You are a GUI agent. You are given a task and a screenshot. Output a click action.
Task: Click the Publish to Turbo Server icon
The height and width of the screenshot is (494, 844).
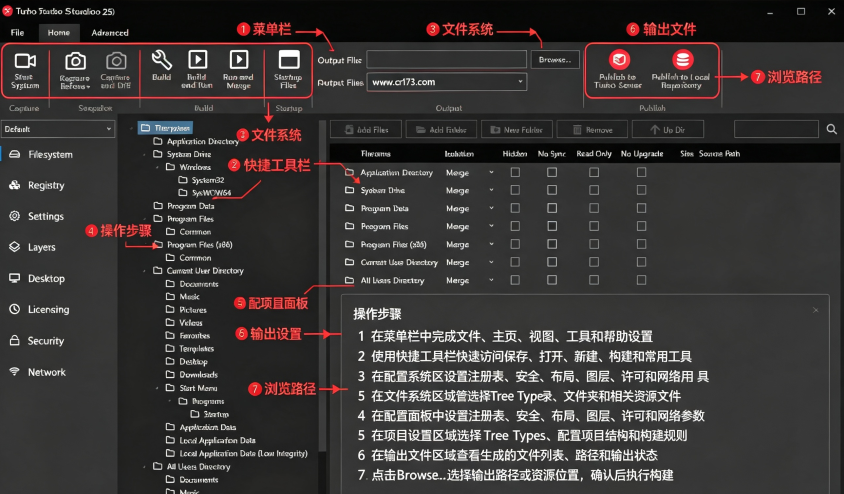click(619, 60)
